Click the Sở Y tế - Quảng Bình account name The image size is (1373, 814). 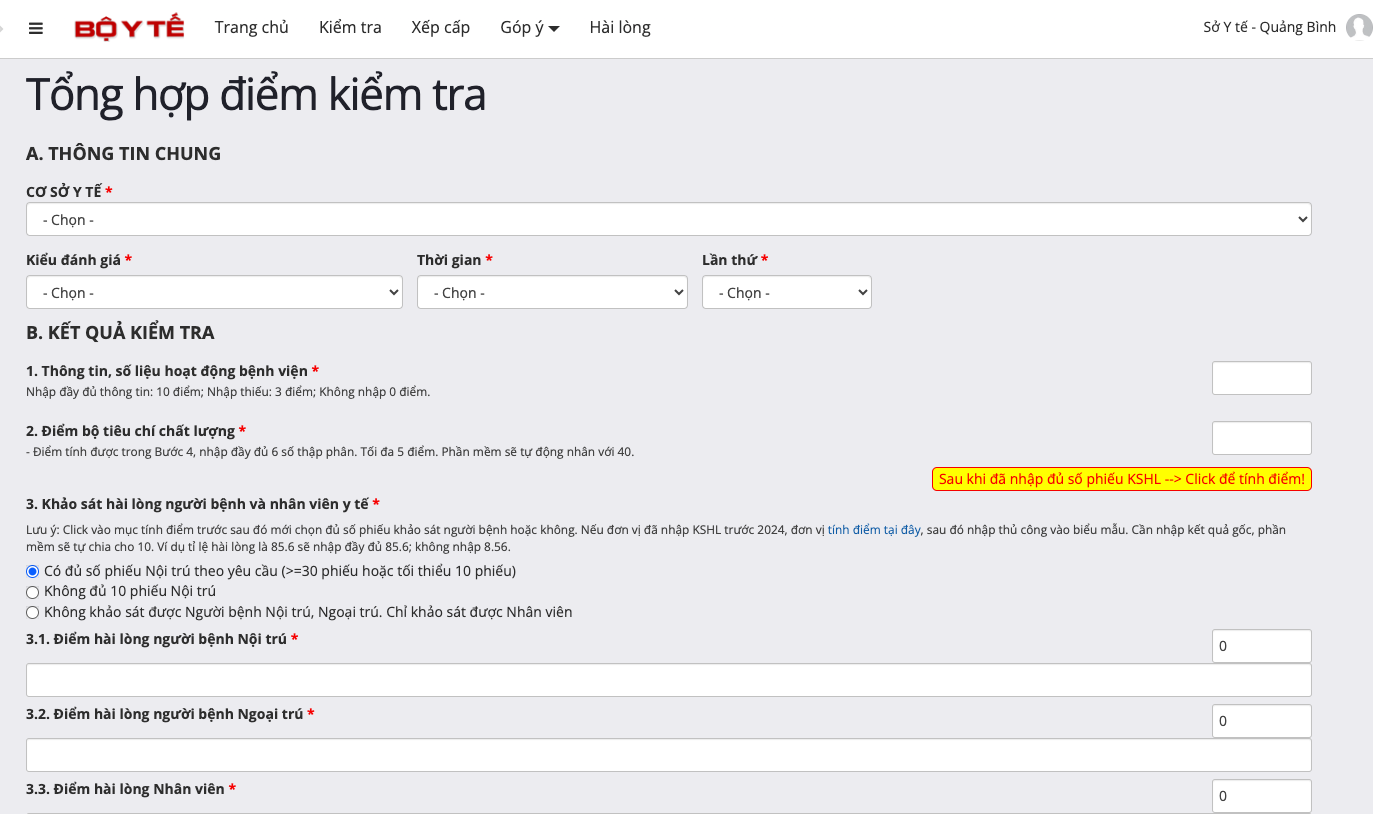[x=1269, y=28]
